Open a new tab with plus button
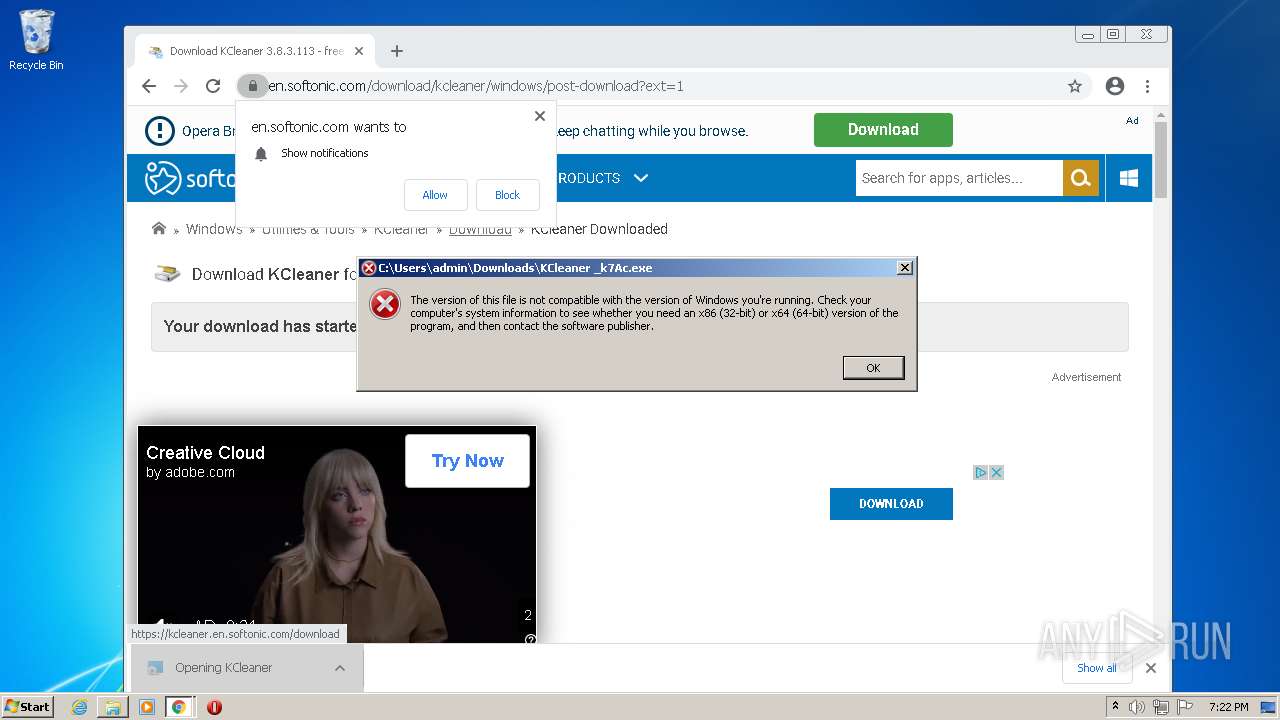 click(397, 51)
